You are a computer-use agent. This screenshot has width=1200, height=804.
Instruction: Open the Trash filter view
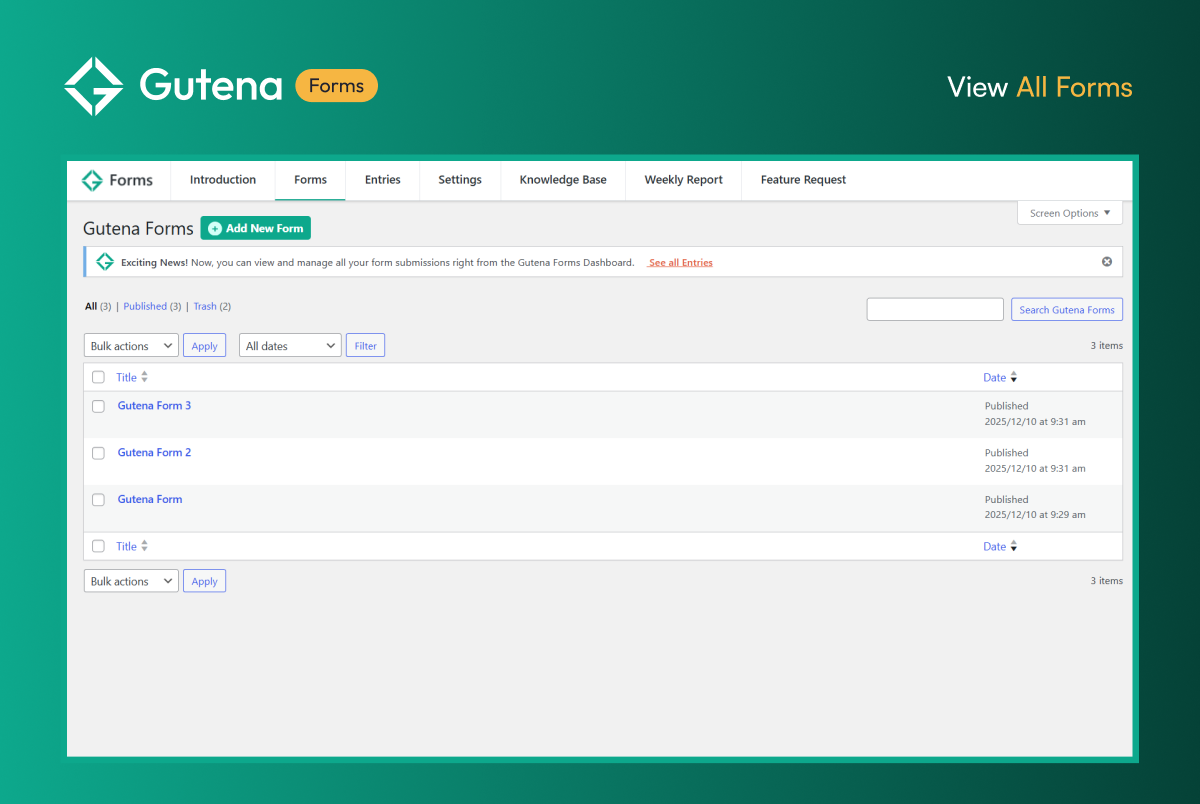(205, 306)
